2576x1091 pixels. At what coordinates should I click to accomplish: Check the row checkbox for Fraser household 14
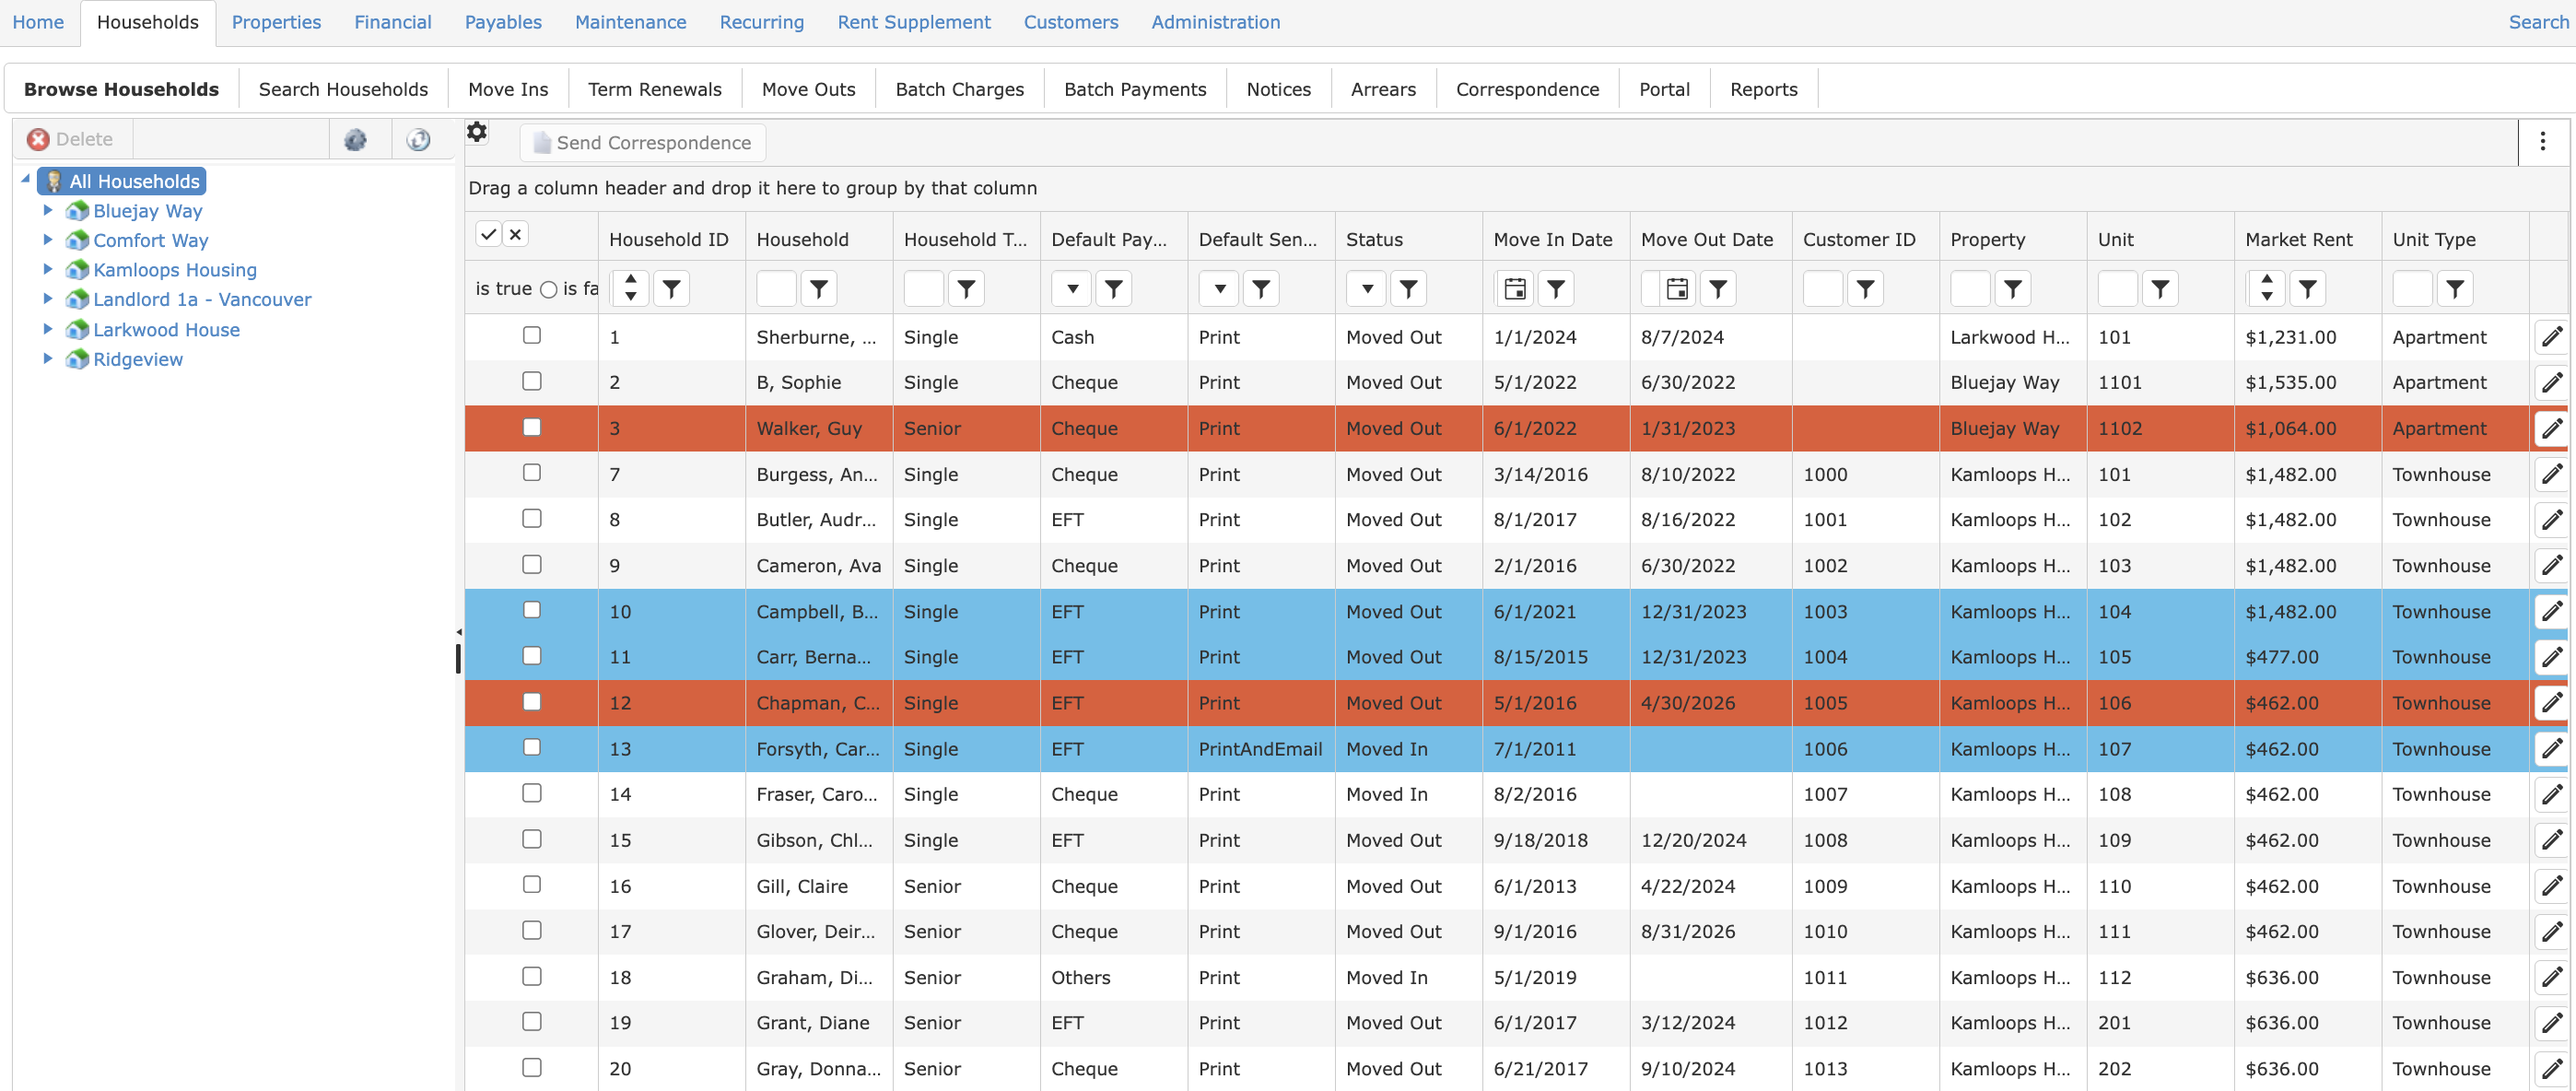tap(532, 793)
